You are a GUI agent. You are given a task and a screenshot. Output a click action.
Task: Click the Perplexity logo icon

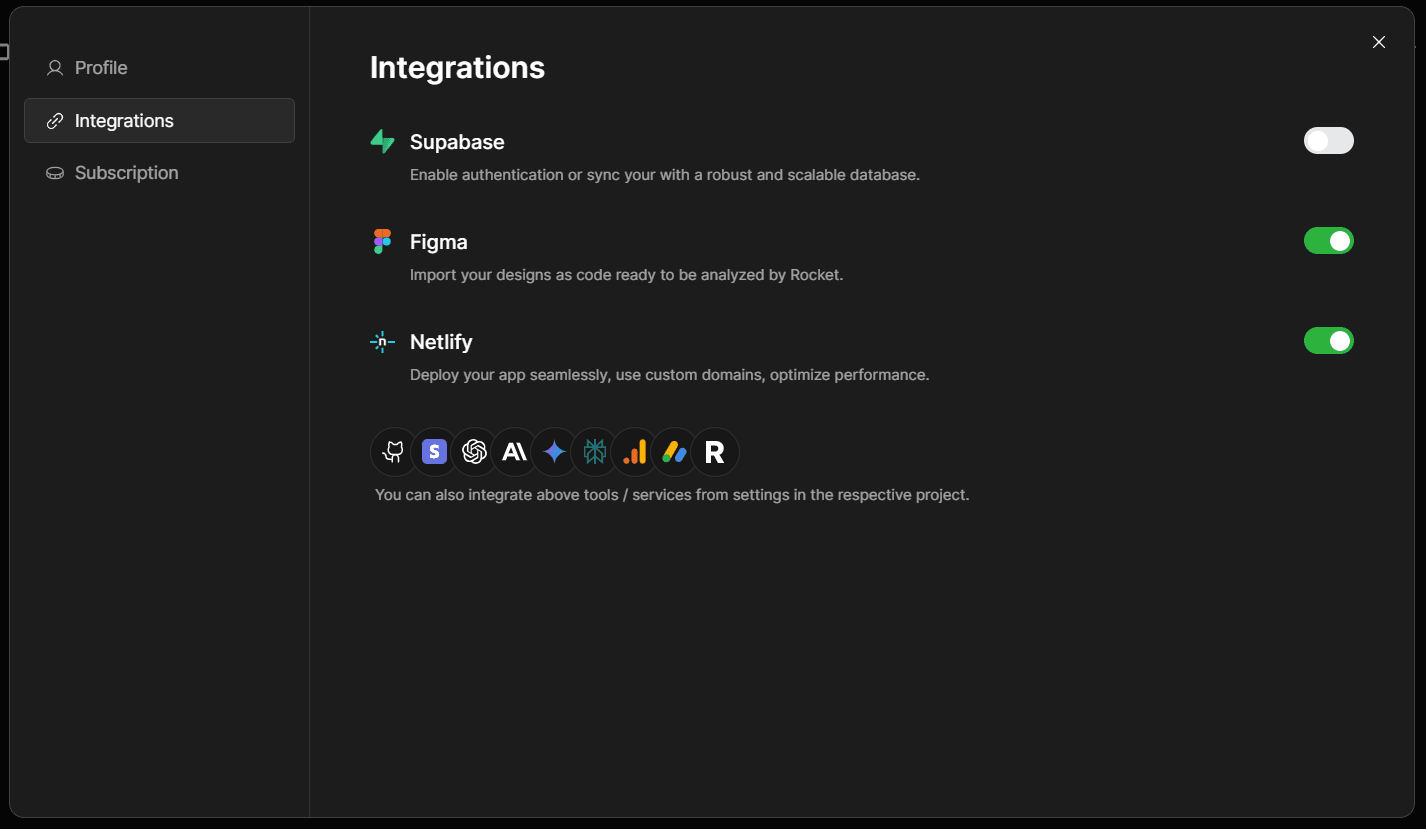595,452
